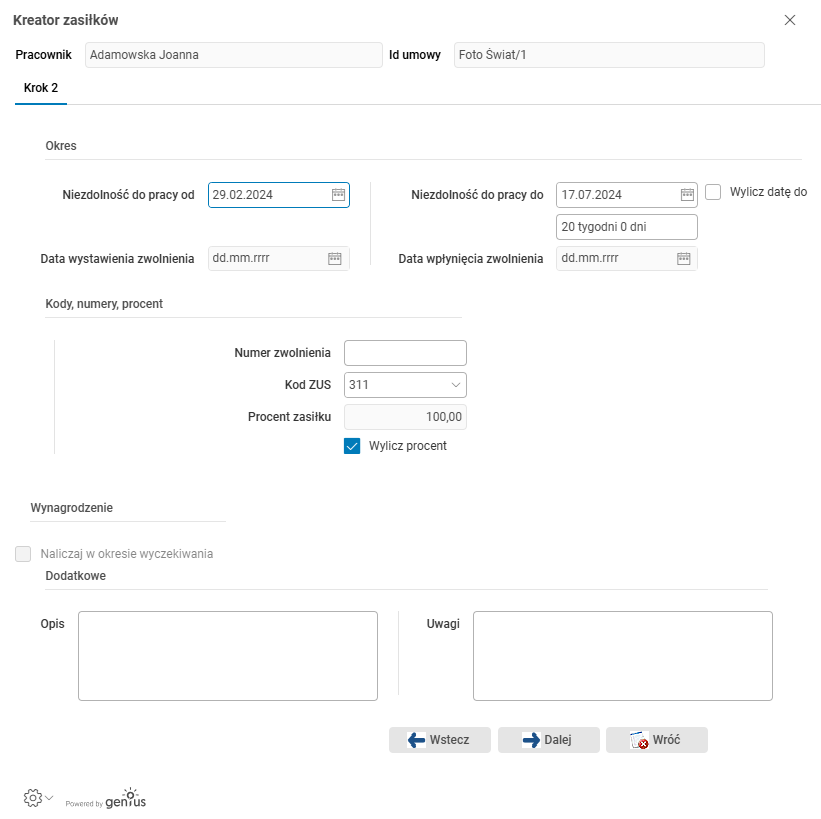Open calendar for Data wpłynięcia zwolnienia
Image resolution: width=821 pixels, height=819 pixels.
tap(684, 258)
